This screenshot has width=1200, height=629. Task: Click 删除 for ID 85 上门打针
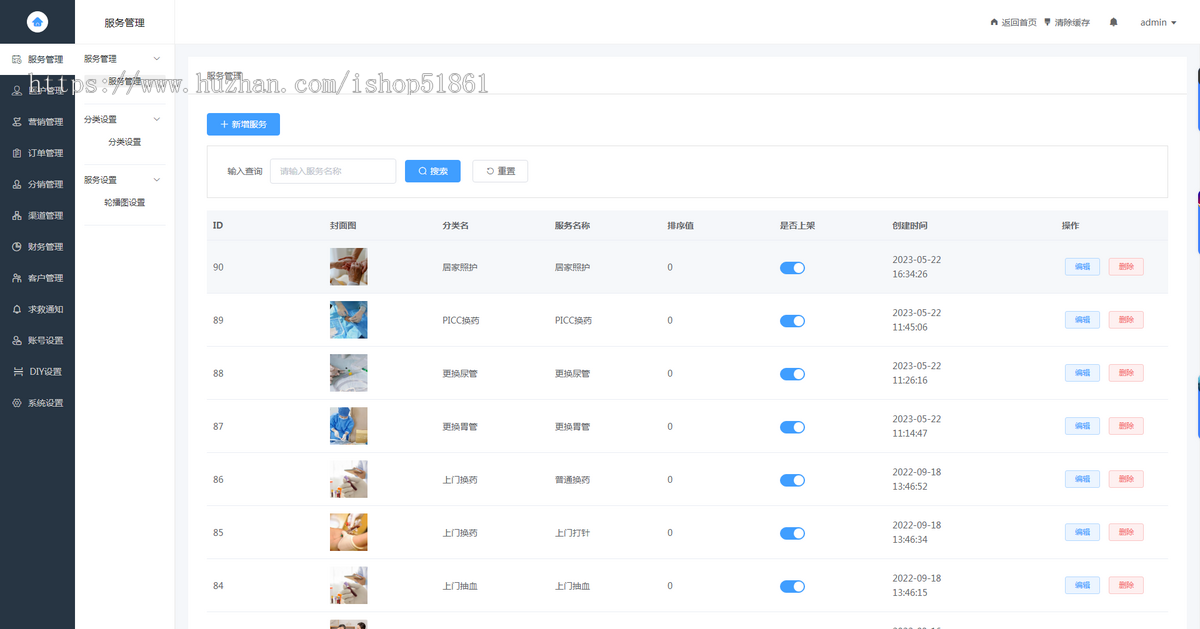coord(1126,532)
